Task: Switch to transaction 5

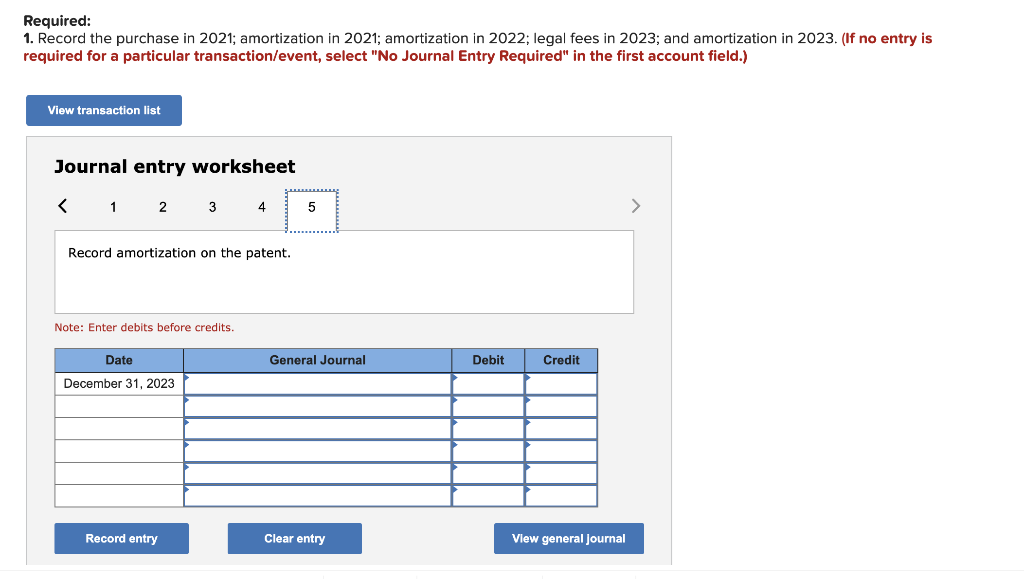Action: 311,207
